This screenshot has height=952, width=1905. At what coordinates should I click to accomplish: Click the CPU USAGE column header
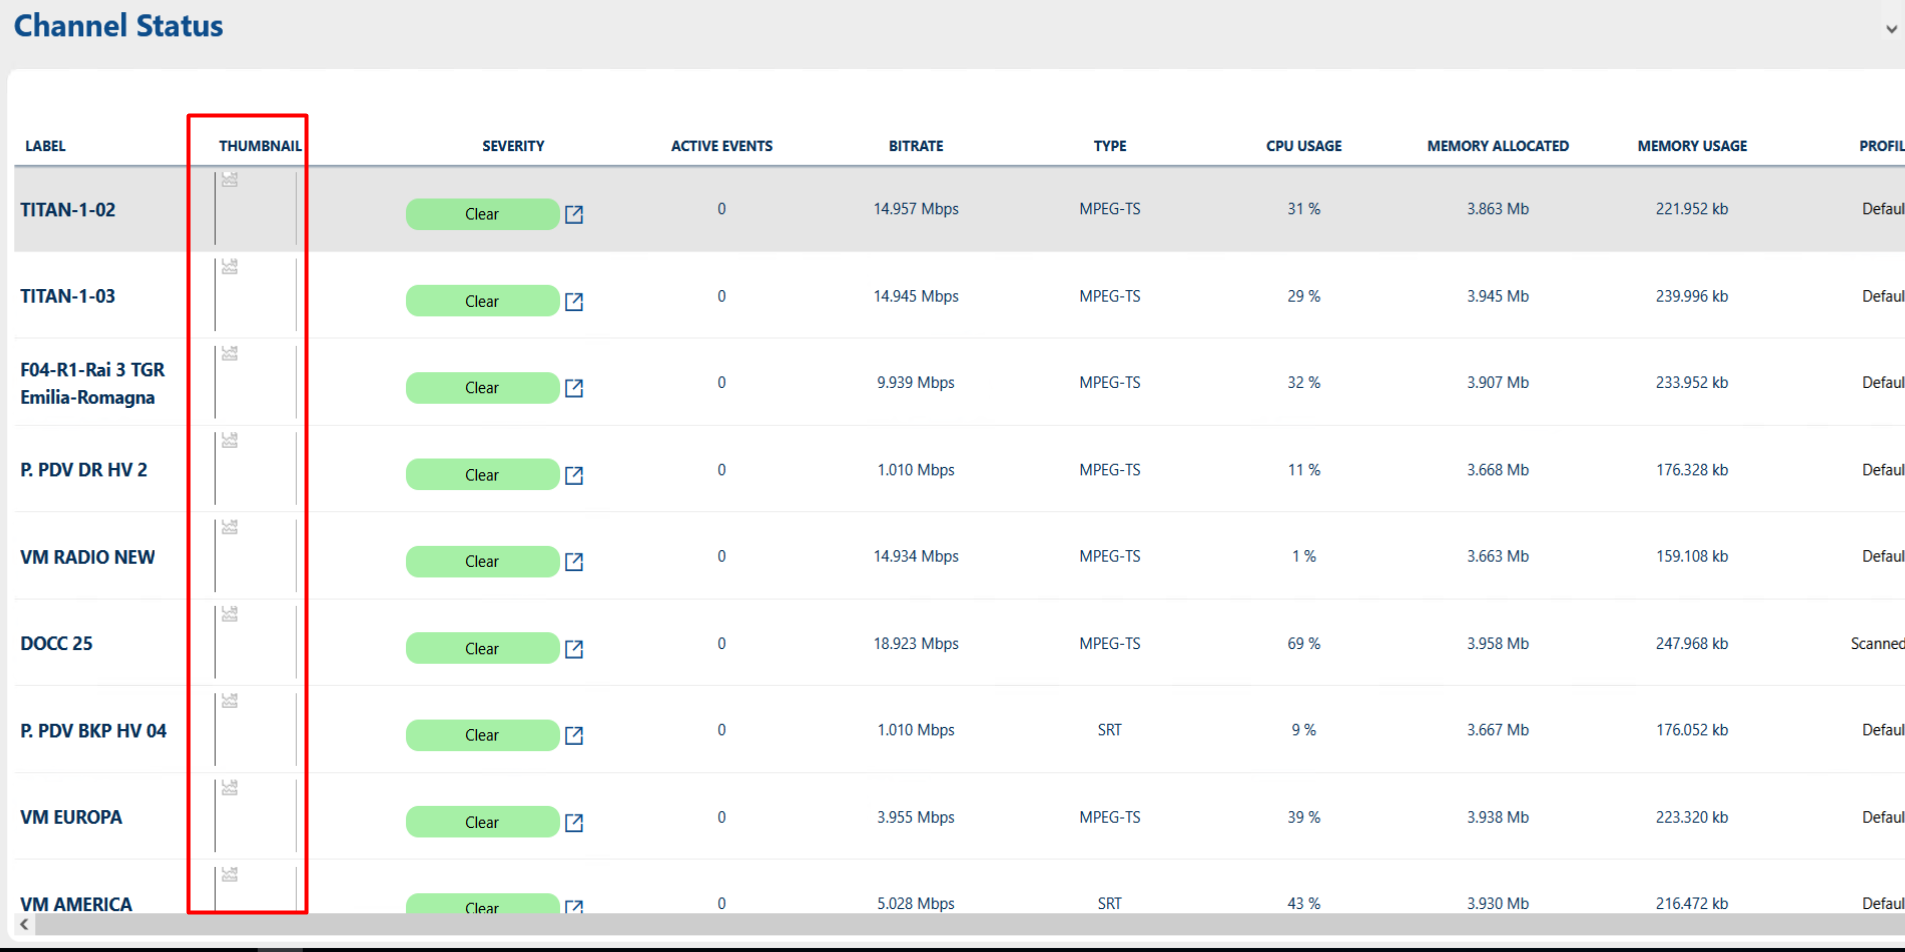(x=1303, y=146)
